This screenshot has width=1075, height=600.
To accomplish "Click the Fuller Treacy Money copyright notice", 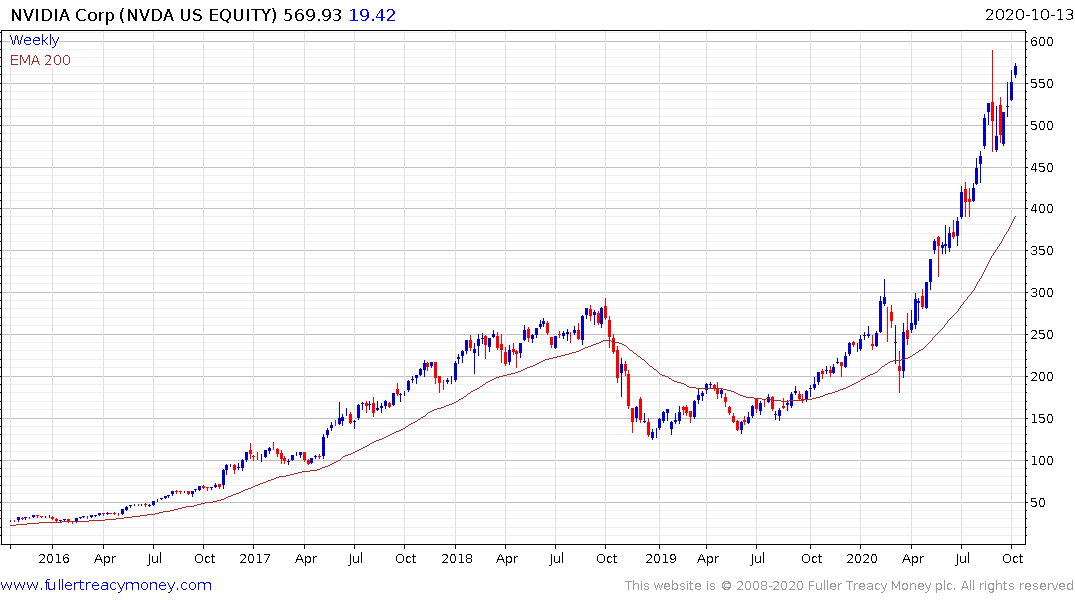I will (849, 586).
